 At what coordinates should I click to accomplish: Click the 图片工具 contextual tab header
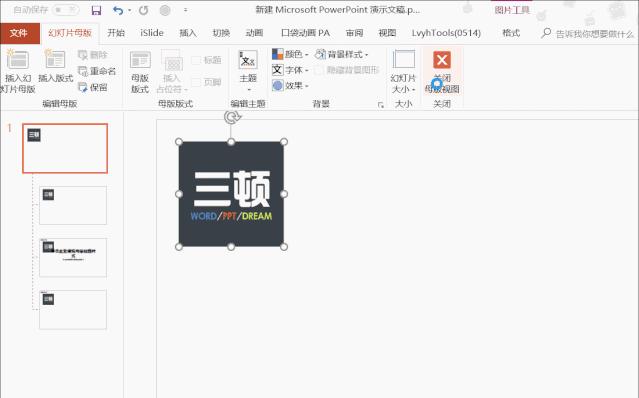[512, 10]
